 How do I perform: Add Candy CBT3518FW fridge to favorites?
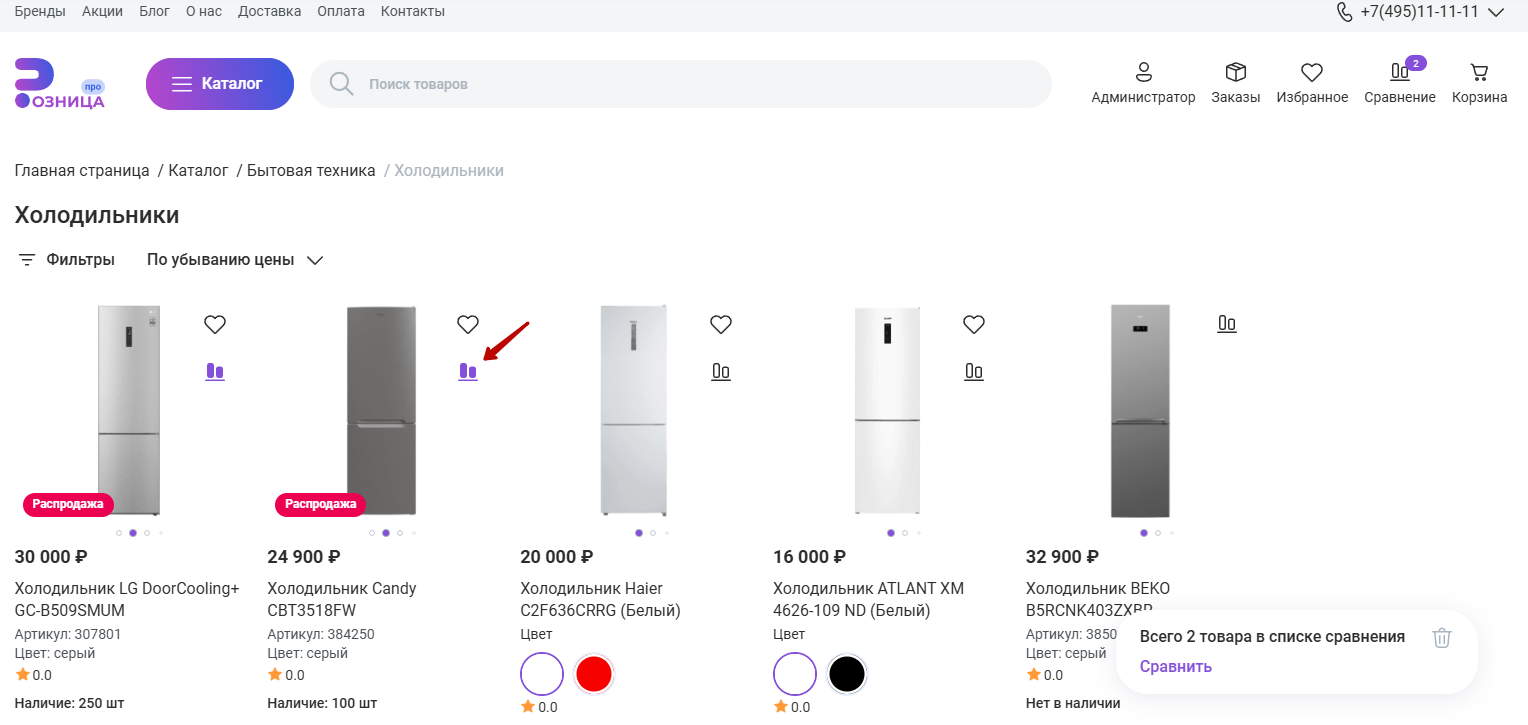468,324
